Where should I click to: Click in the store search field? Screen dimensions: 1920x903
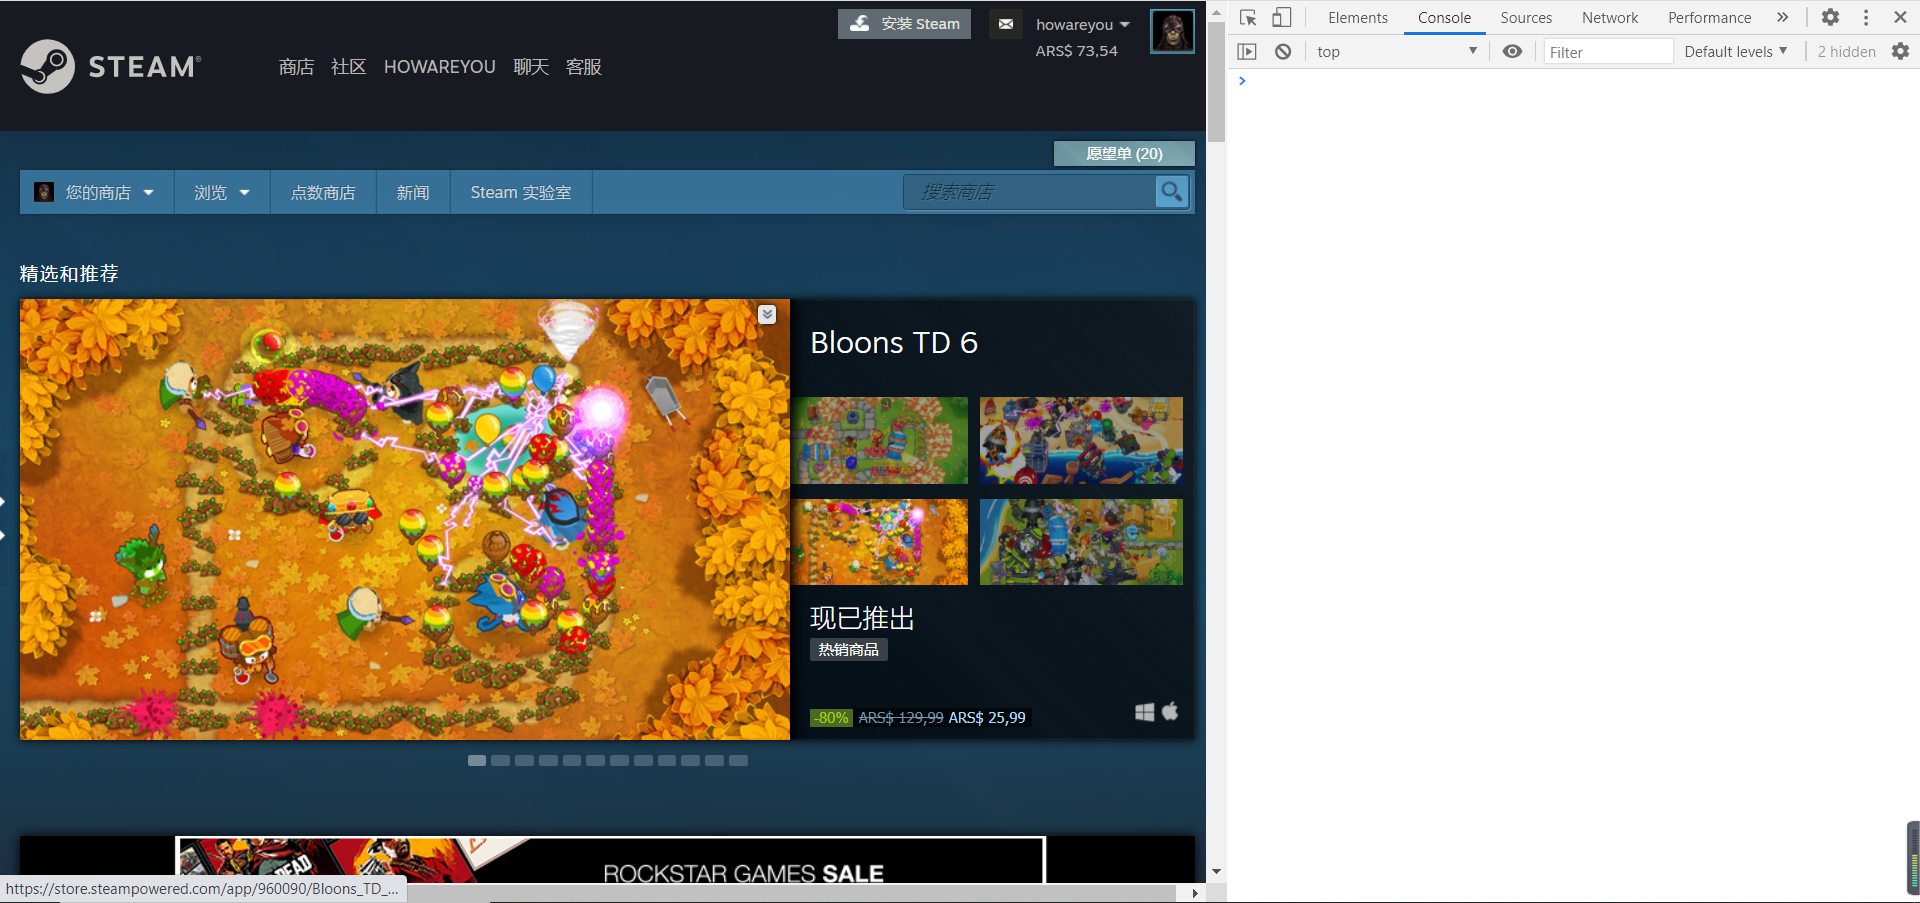click(1029, 192)
